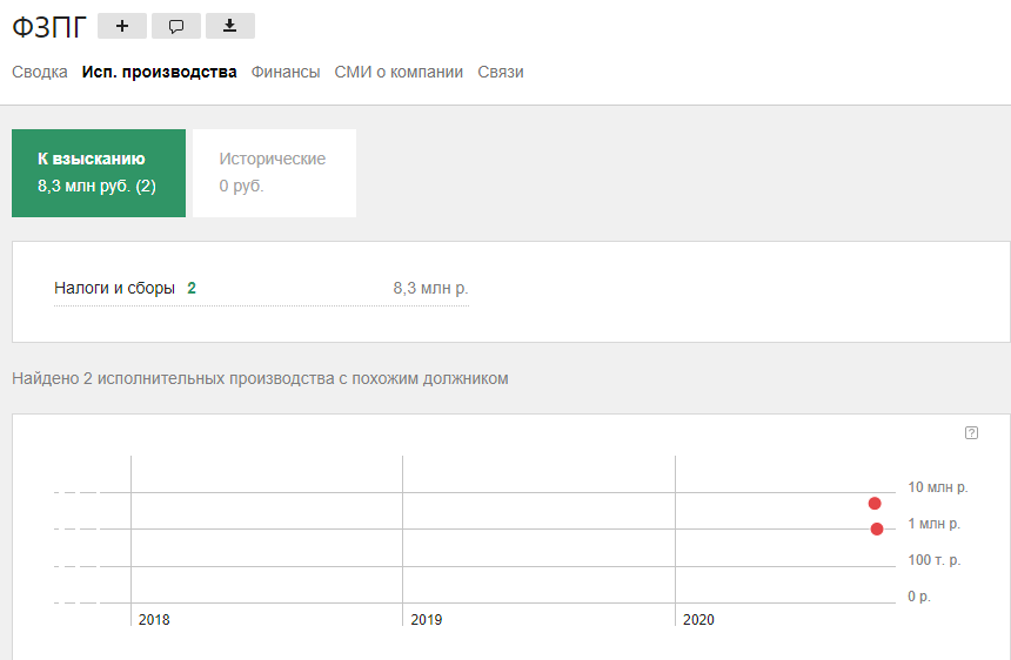Click the 2019 axis label

[426, 620]
